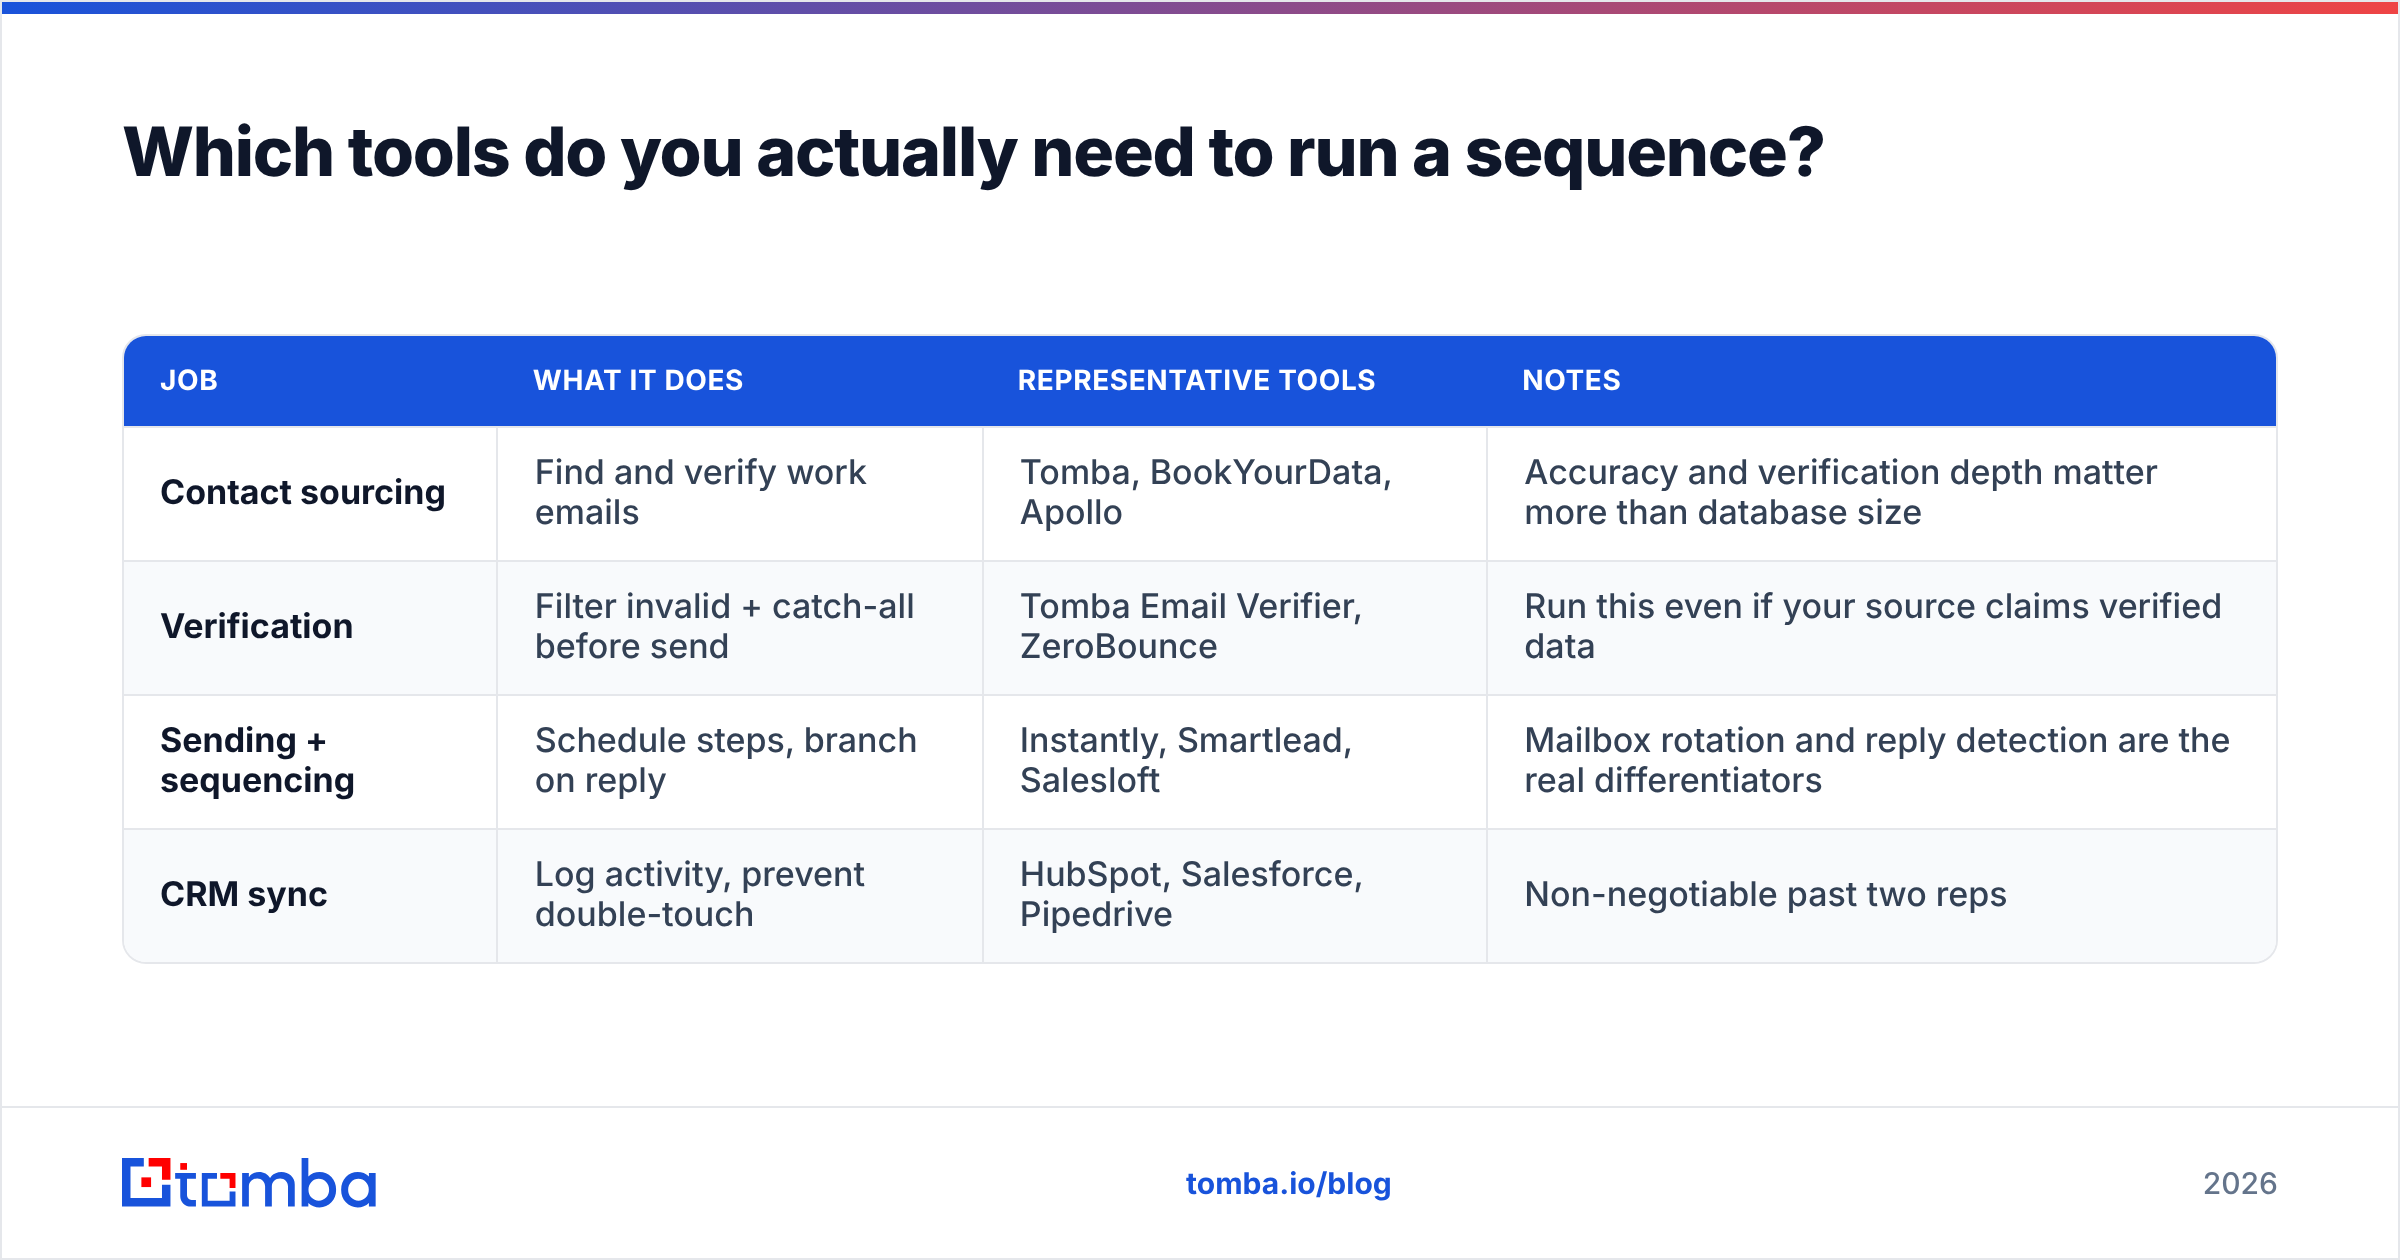Image resolution: width=2400 pixels, height=1260 pixels.
Task: Select the NOTES column header
Action: pyautogui.click(x=1571, y=380)
